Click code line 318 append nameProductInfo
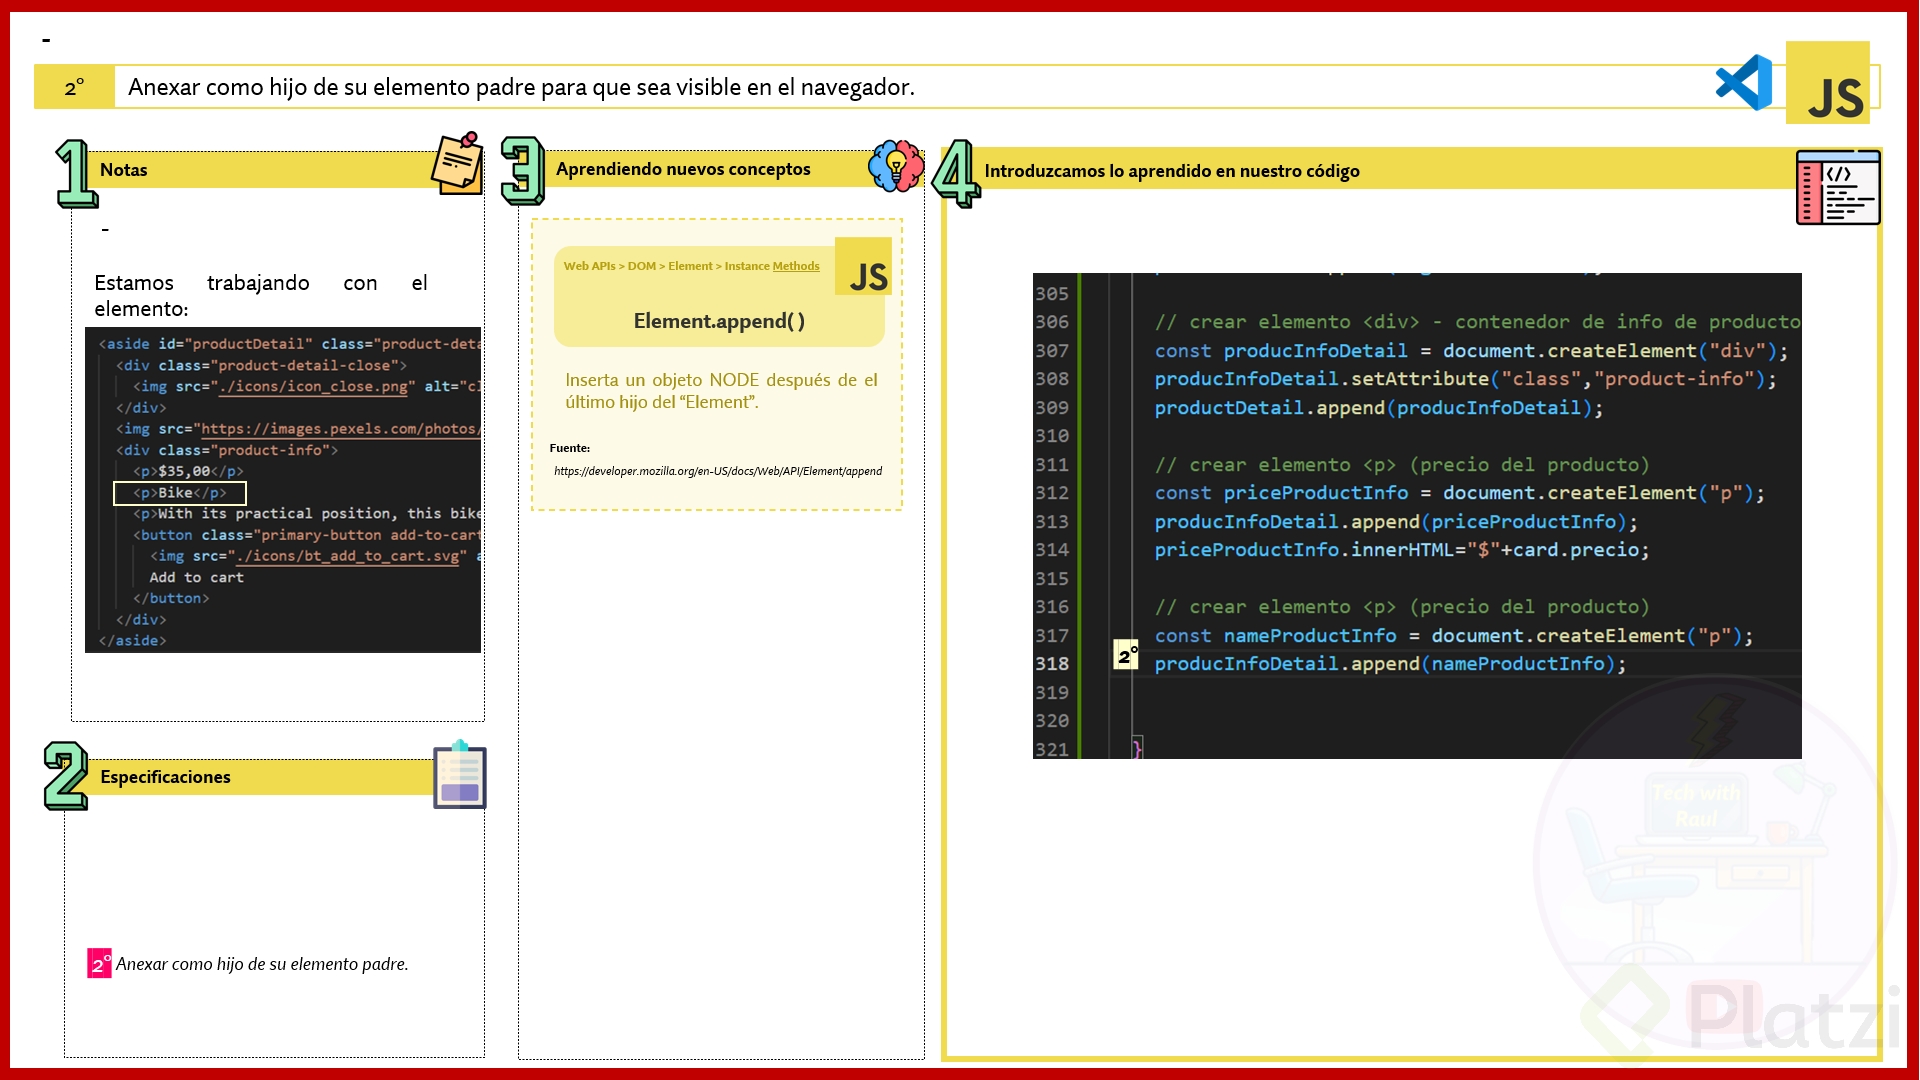Viewport: 1920px width, 1080px height. pos(1391,664)
